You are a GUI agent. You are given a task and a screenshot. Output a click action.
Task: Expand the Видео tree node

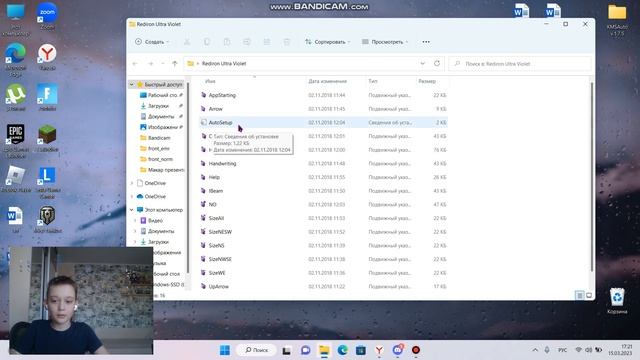click(x=136, y=220)
